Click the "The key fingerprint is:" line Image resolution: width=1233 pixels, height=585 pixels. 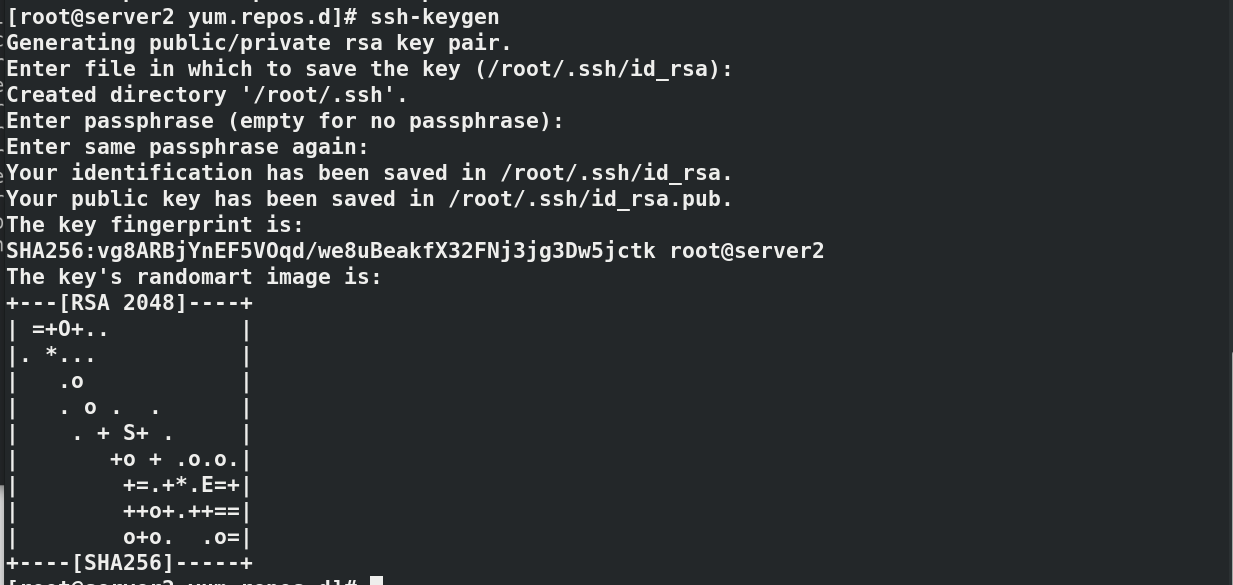coord(155,225)
